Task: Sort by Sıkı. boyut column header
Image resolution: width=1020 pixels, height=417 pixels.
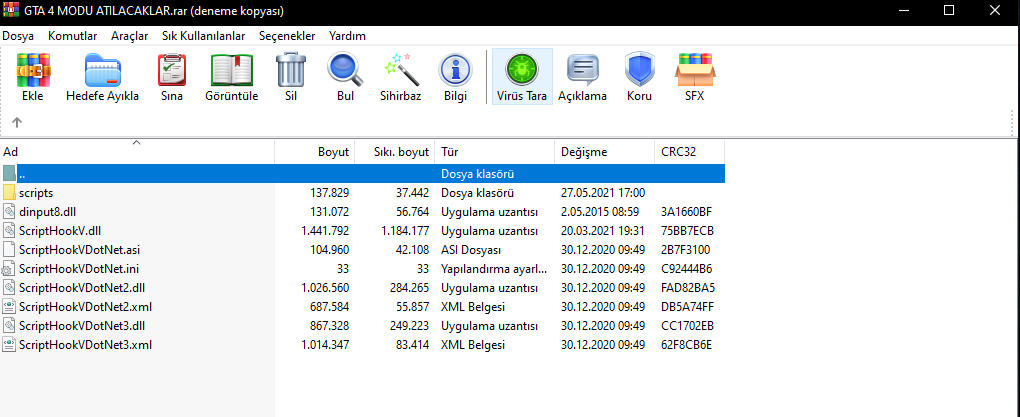Action: 395,152
